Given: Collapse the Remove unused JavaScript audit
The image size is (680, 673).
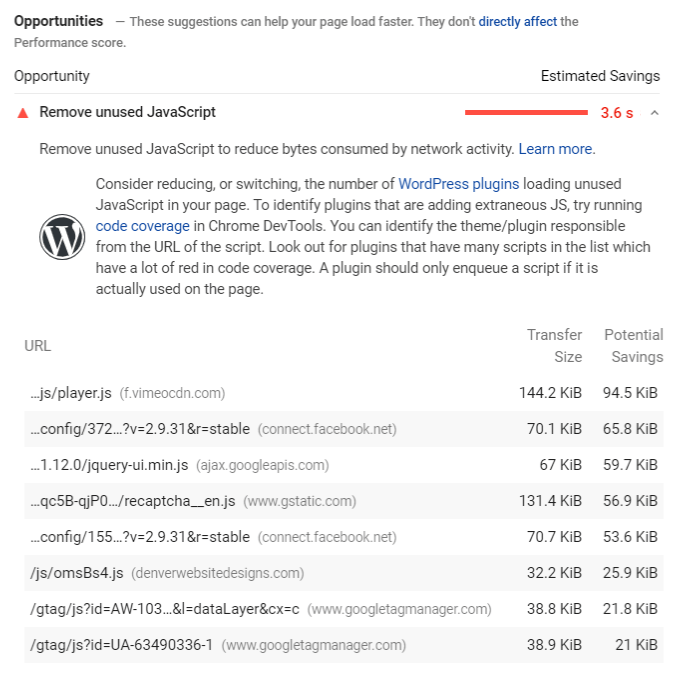Looking at the screenshot, I should (x=654, y=113).
